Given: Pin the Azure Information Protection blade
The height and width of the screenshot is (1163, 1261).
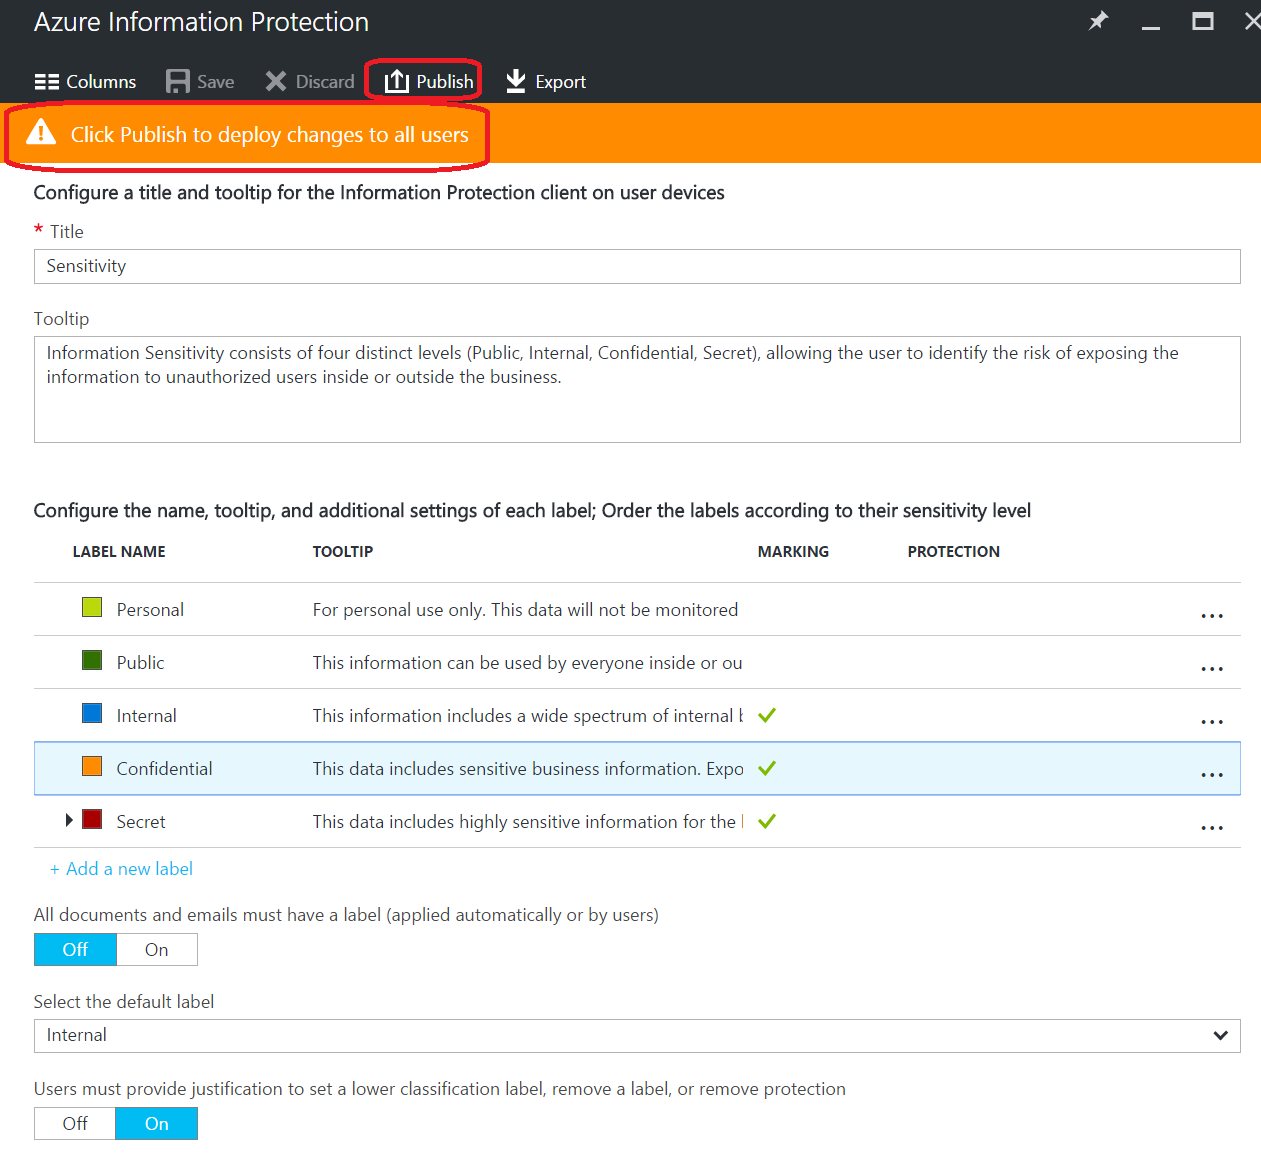Looking at the screenshot, I should coord(1097,21).
